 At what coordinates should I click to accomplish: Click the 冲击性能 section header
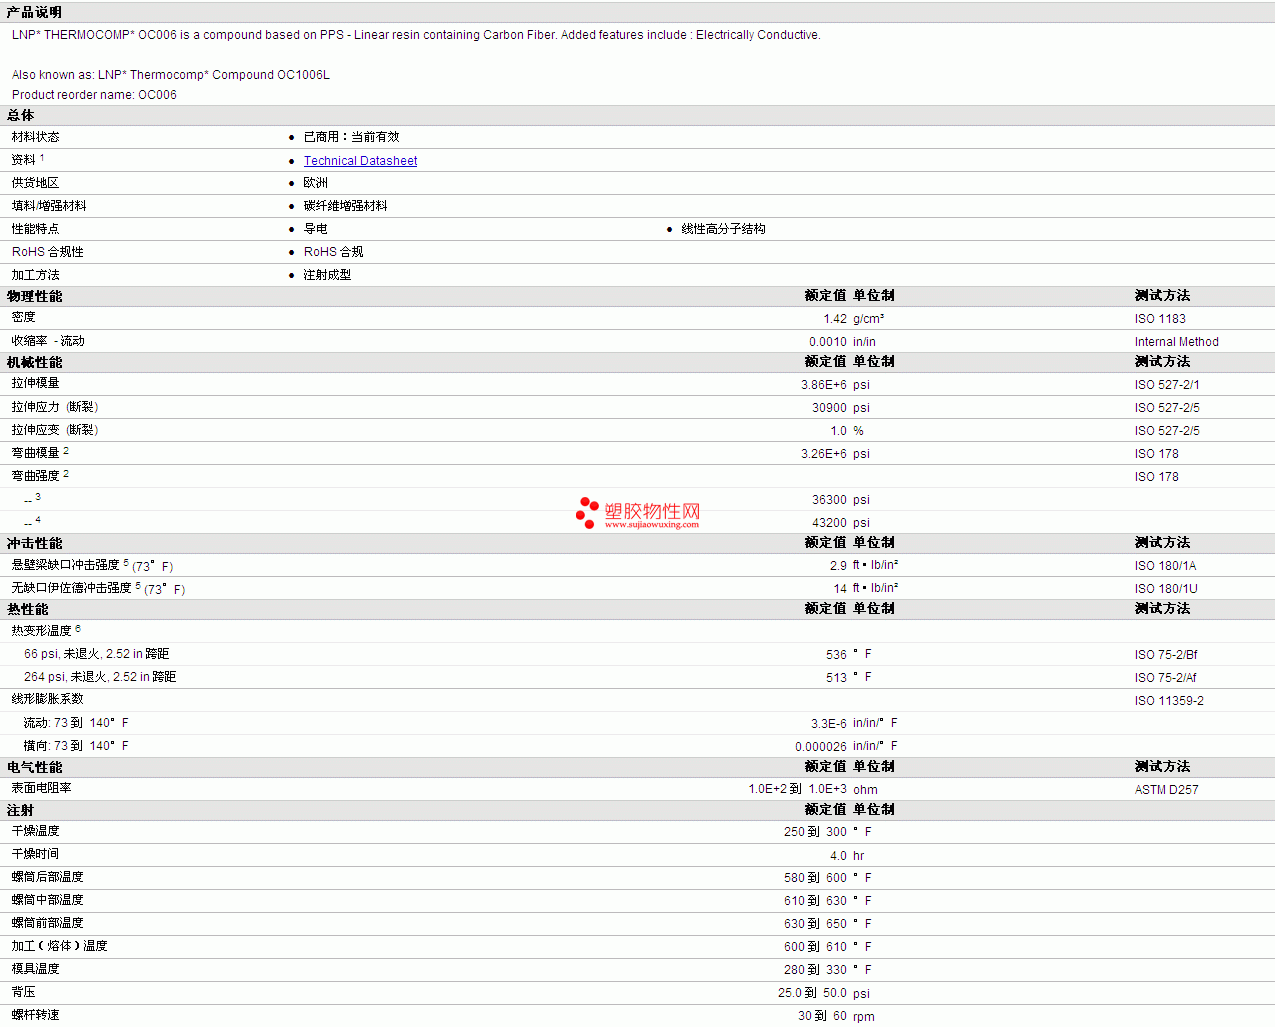pyautogui.click(x=34, y=543)
